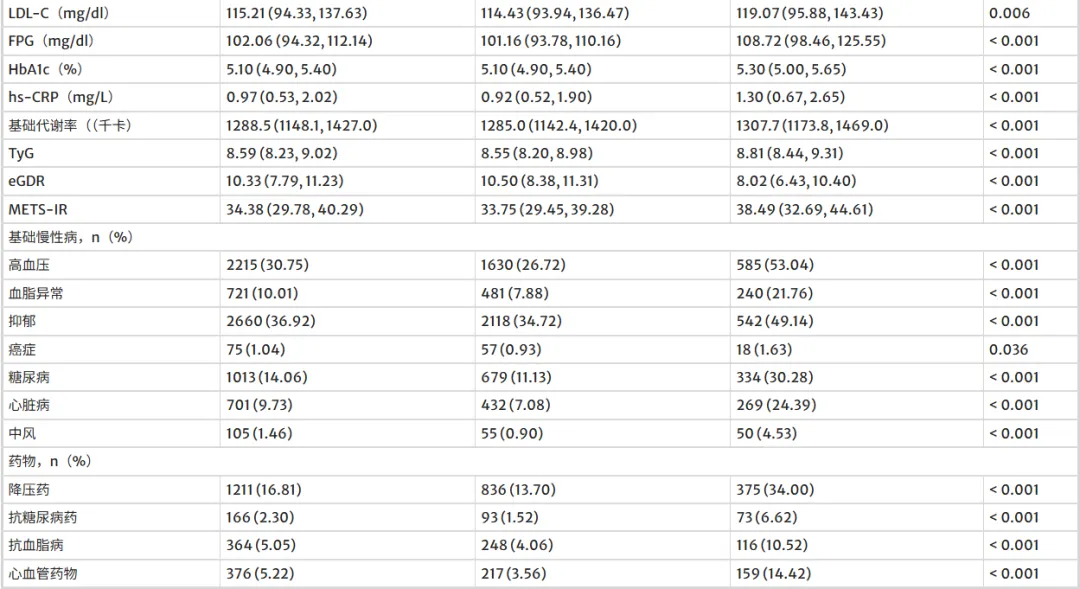Select the 抗糖尿病药 row label
Viewport: 1080px width, 589px height.
point(43,517)
